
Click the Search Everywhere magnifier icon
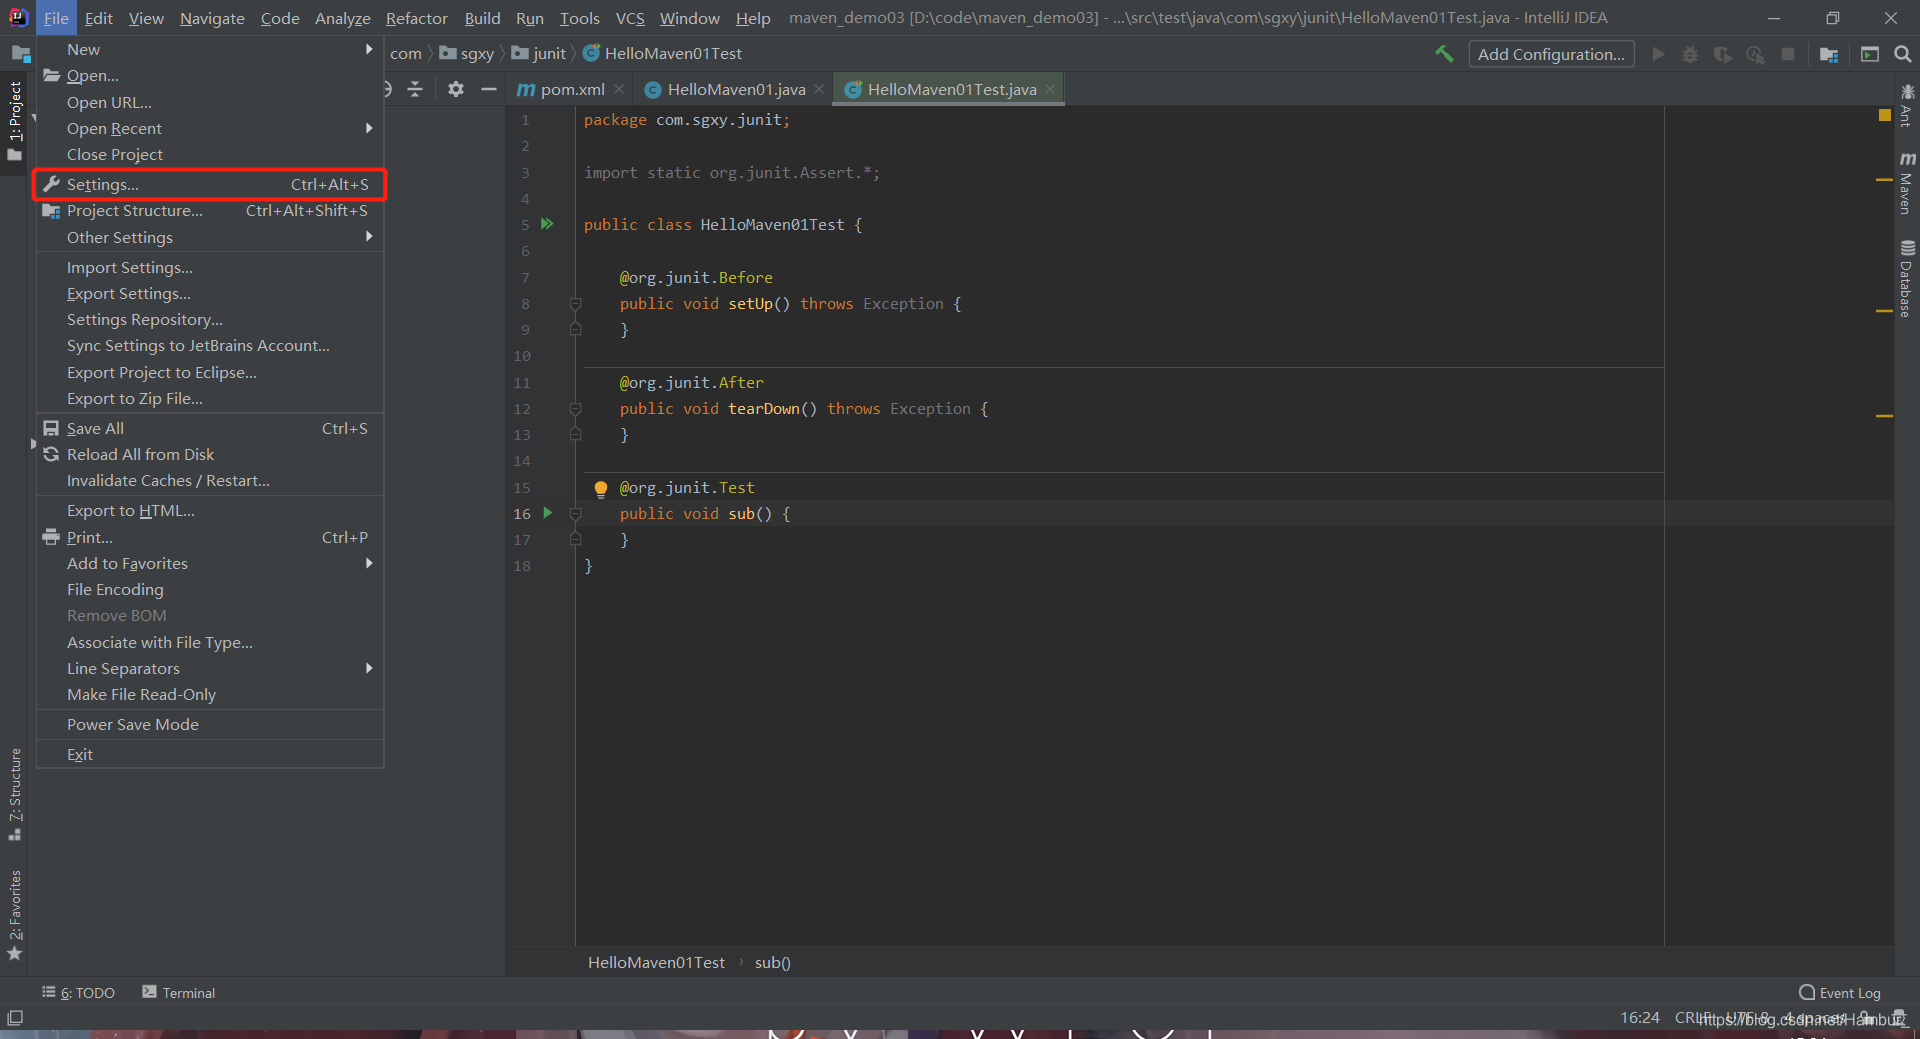click(1903, 54)
